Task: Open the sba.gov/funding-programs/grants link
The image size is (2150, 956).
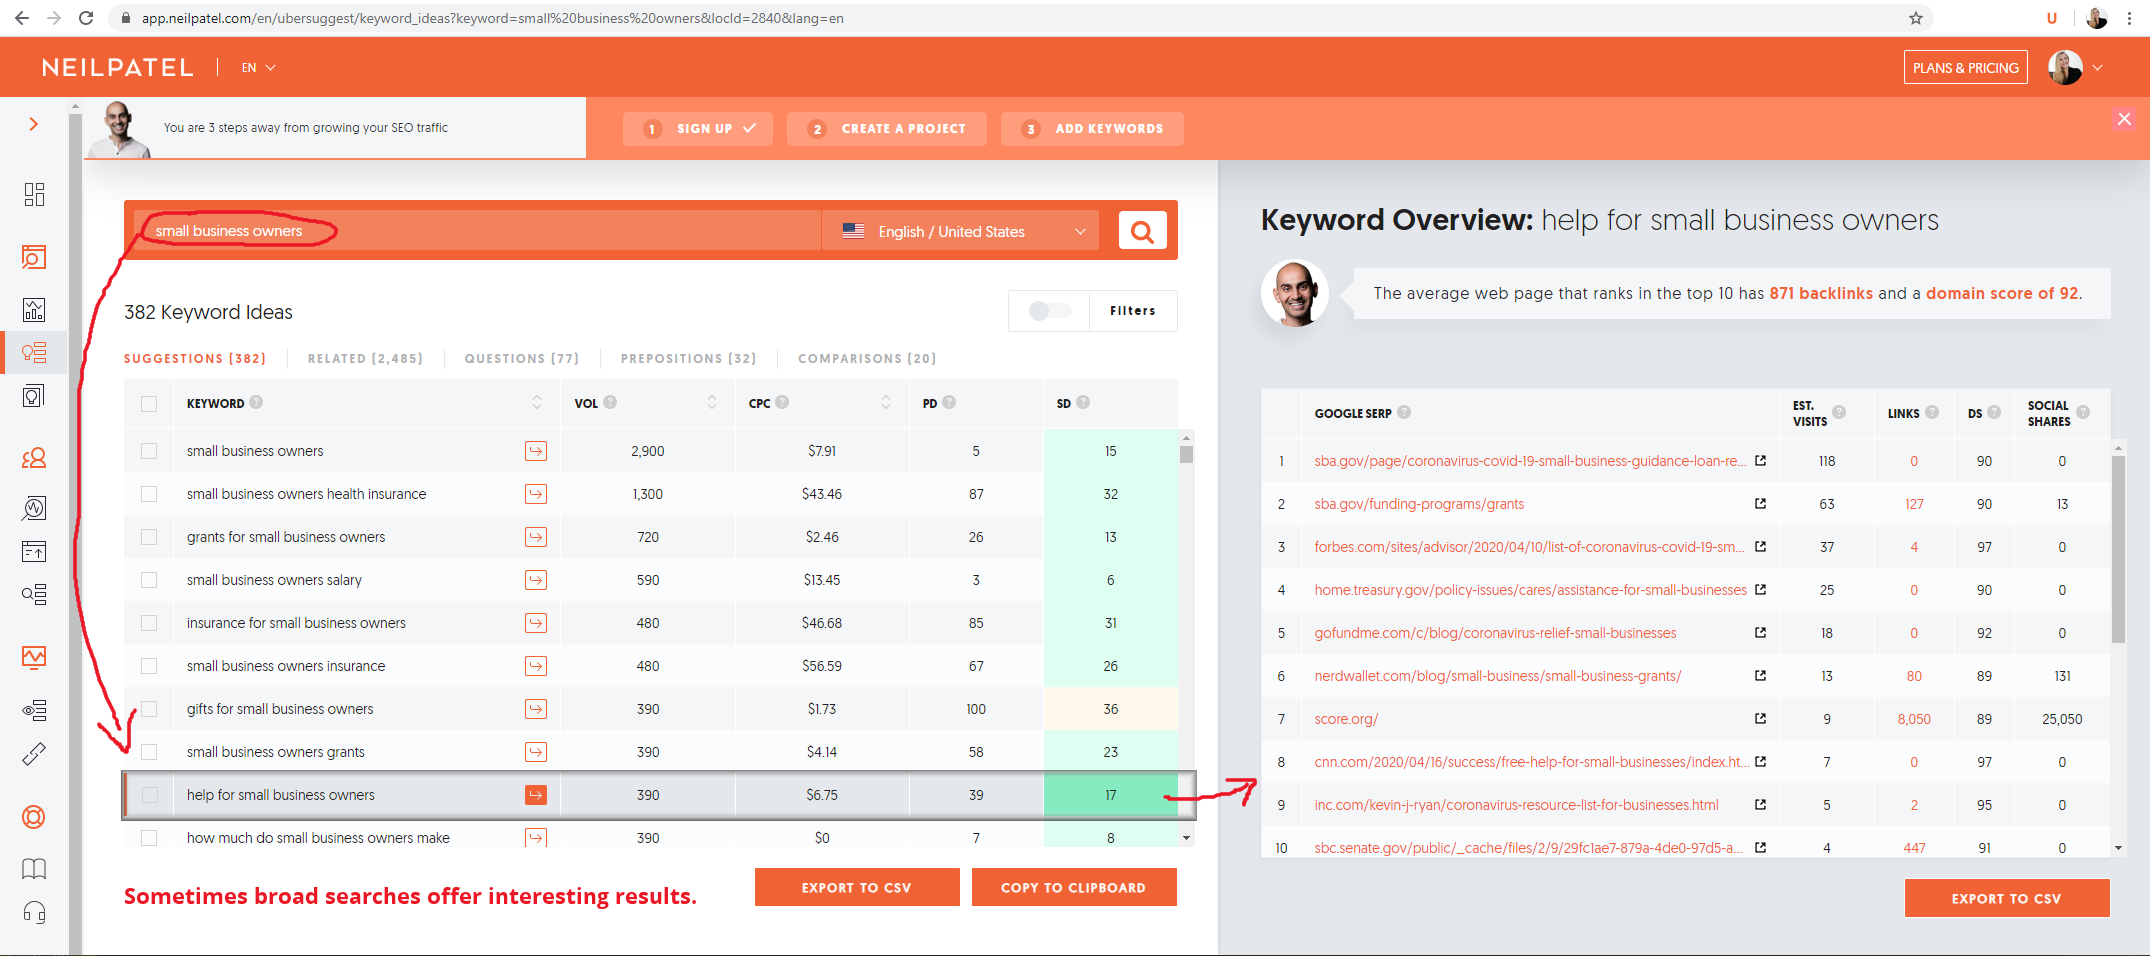Action: pyautogui.click(x=1419, y=504)
